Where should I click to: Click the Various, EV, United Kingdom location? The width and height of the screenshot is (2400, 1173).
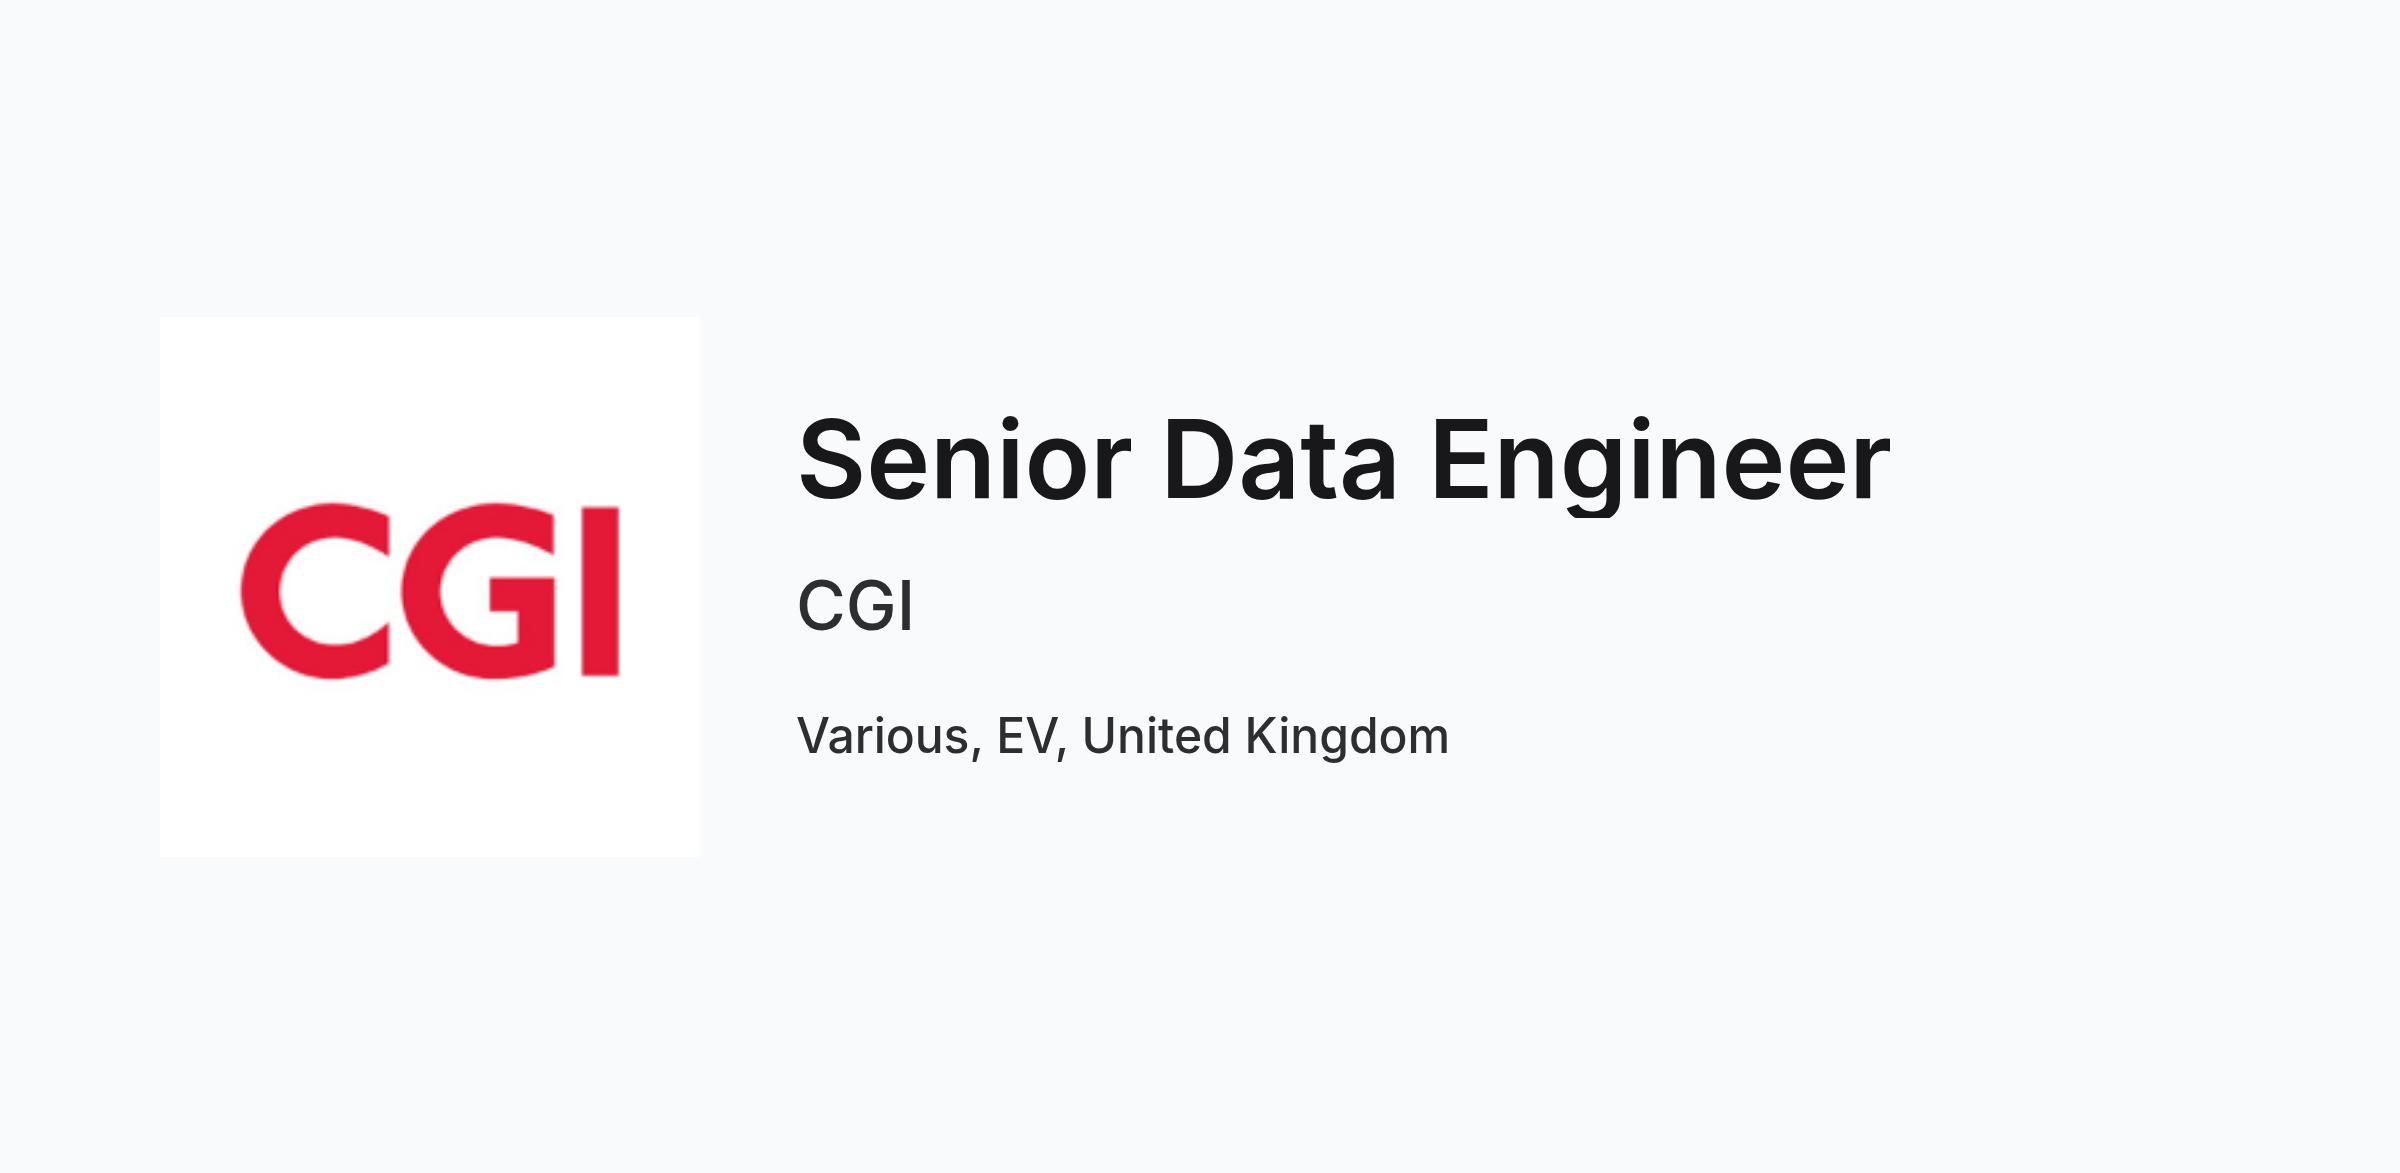[1123, 738]
